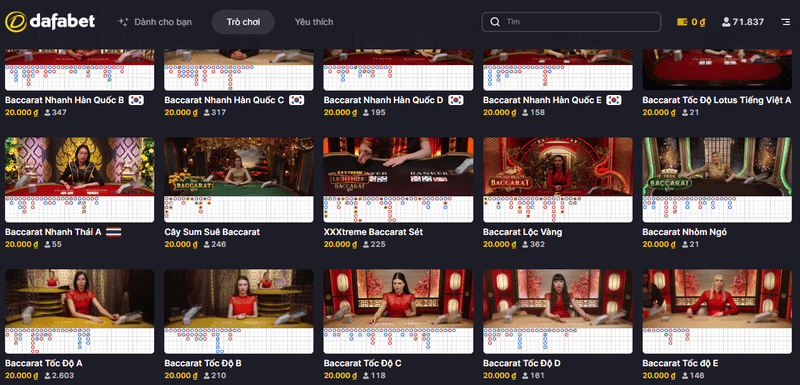This screenshot has height=385, width=800.
Task: Select the Trò chơi tab
Action: (243, 22)
